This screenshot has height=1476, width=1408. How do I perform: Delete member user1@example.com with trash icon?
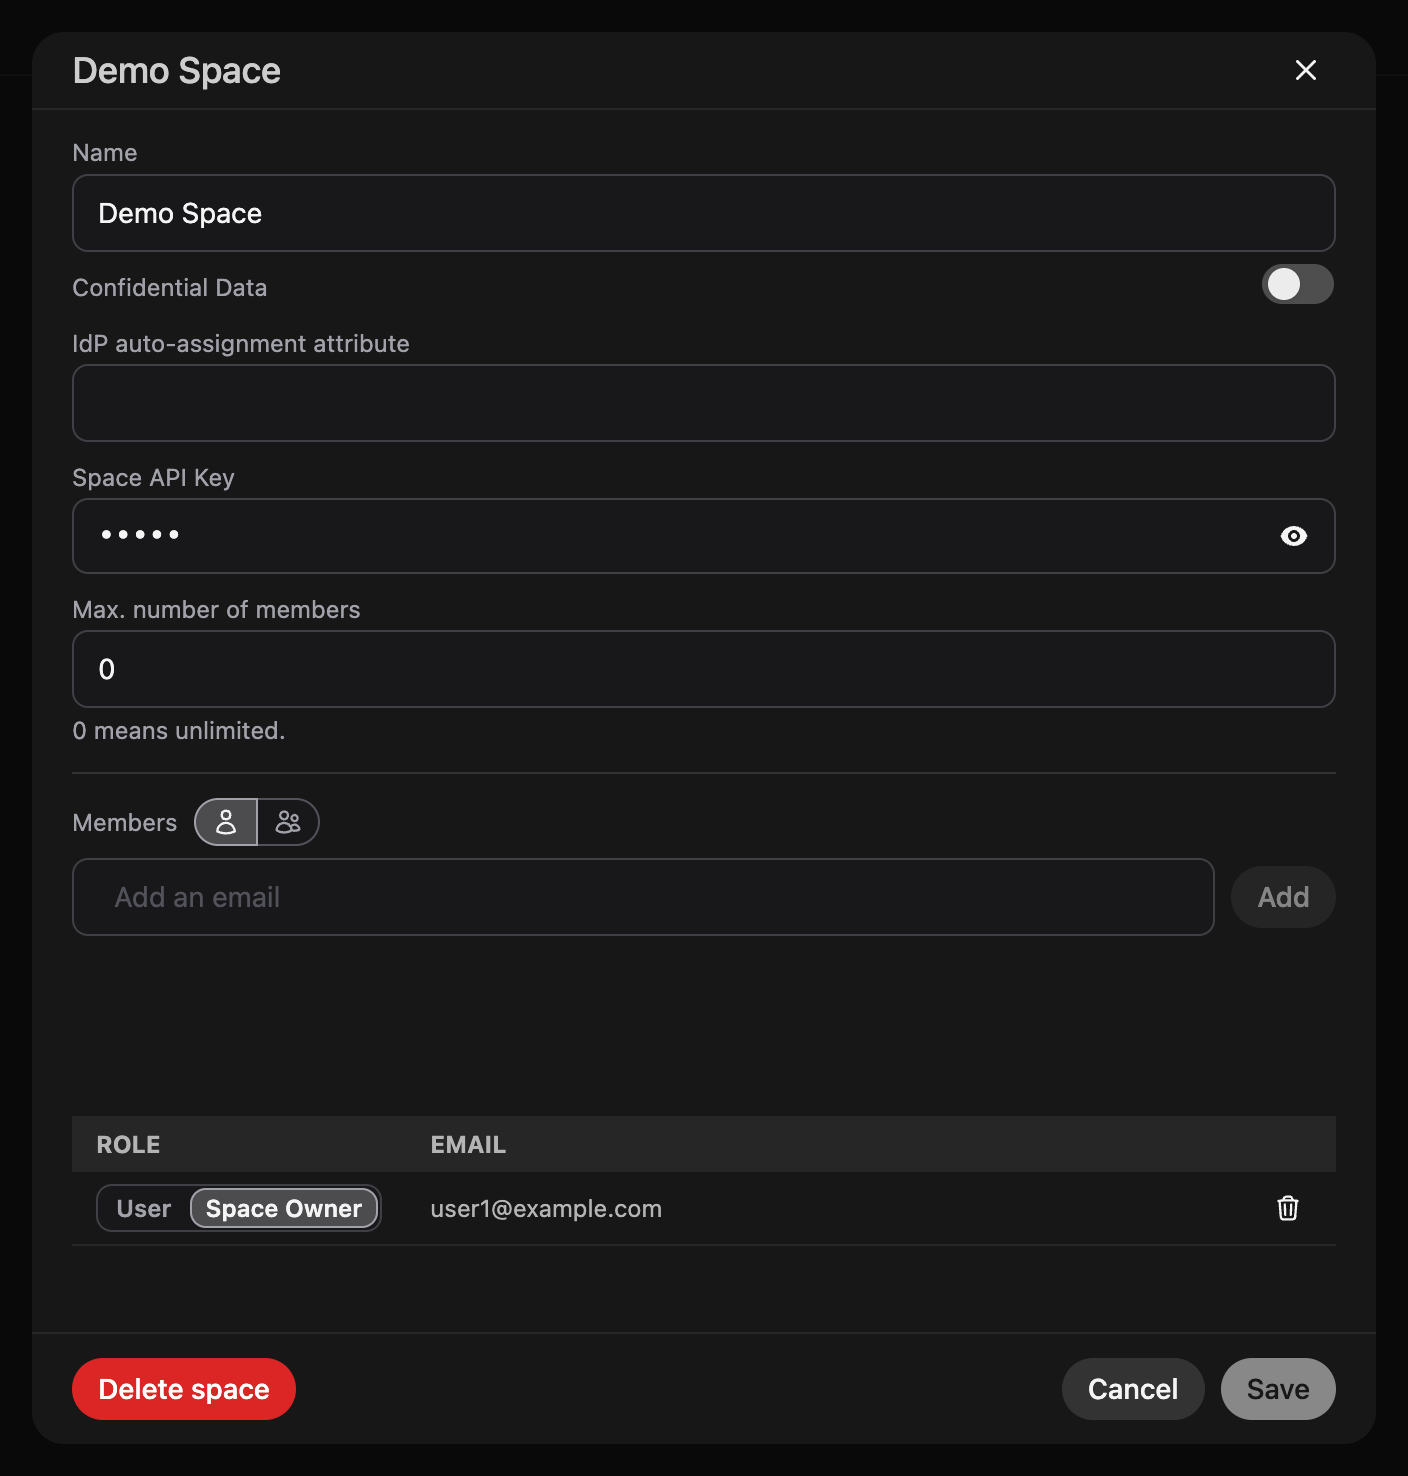[x=1288, y=1208]
